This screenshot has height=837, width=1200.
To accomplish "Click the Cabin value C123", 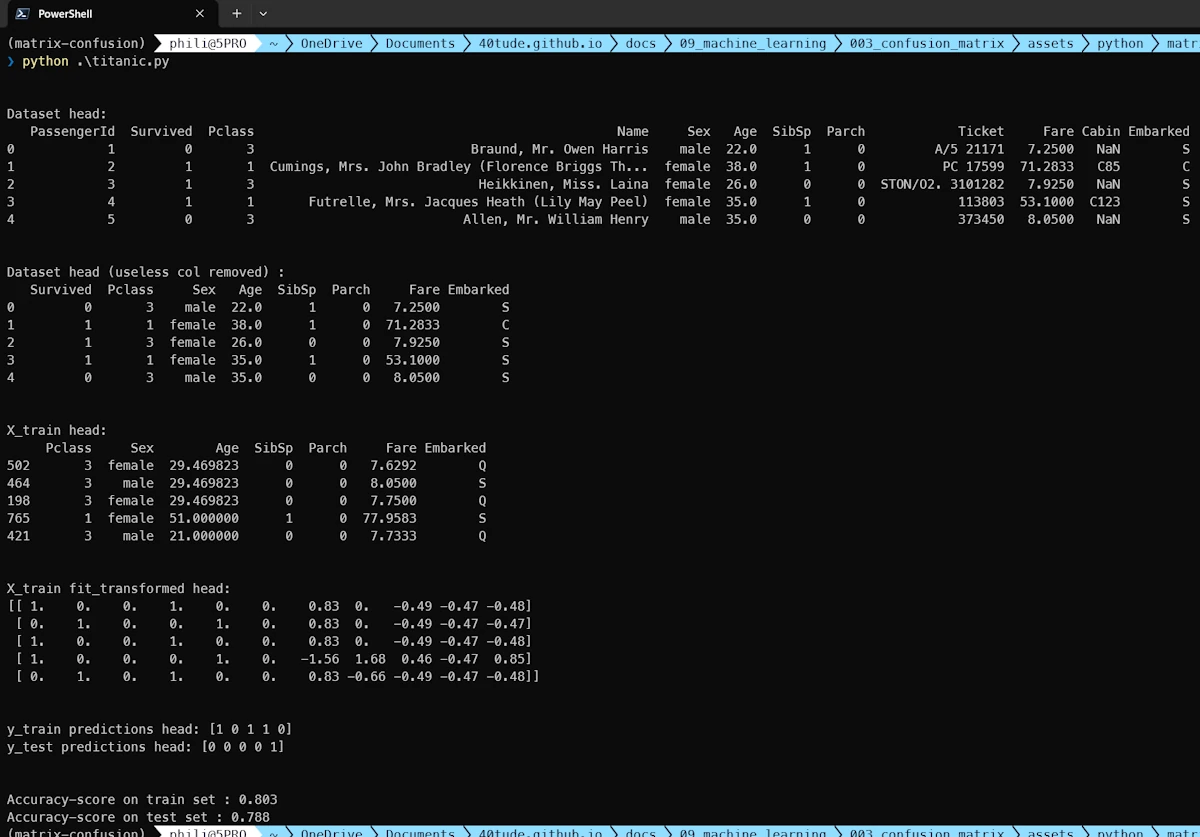I will coord(1104,202).
